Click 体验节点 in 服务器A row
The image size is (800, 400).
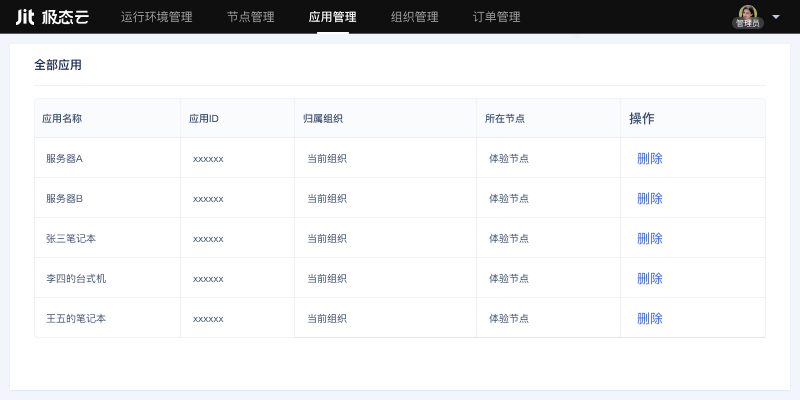click(509, 159)
